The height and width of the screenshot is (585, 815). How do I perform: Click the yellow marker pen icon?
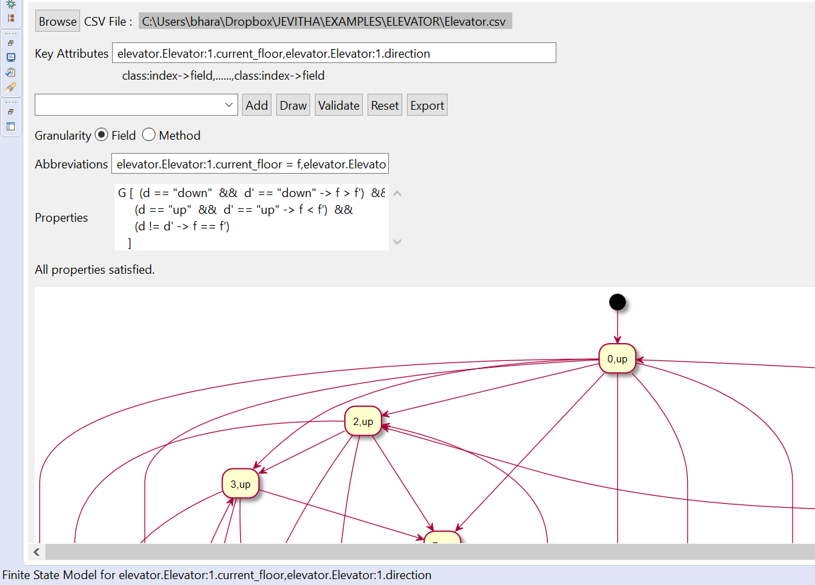coord(11,88)
